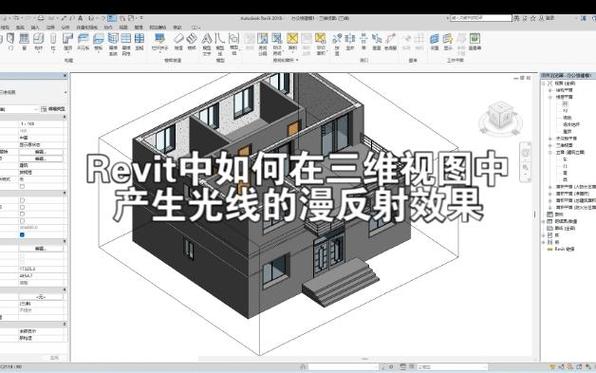Screen dimensions: 596x373
Task: Expand the 视图 (全部) node in project browser
Action: tap(544, 83)
